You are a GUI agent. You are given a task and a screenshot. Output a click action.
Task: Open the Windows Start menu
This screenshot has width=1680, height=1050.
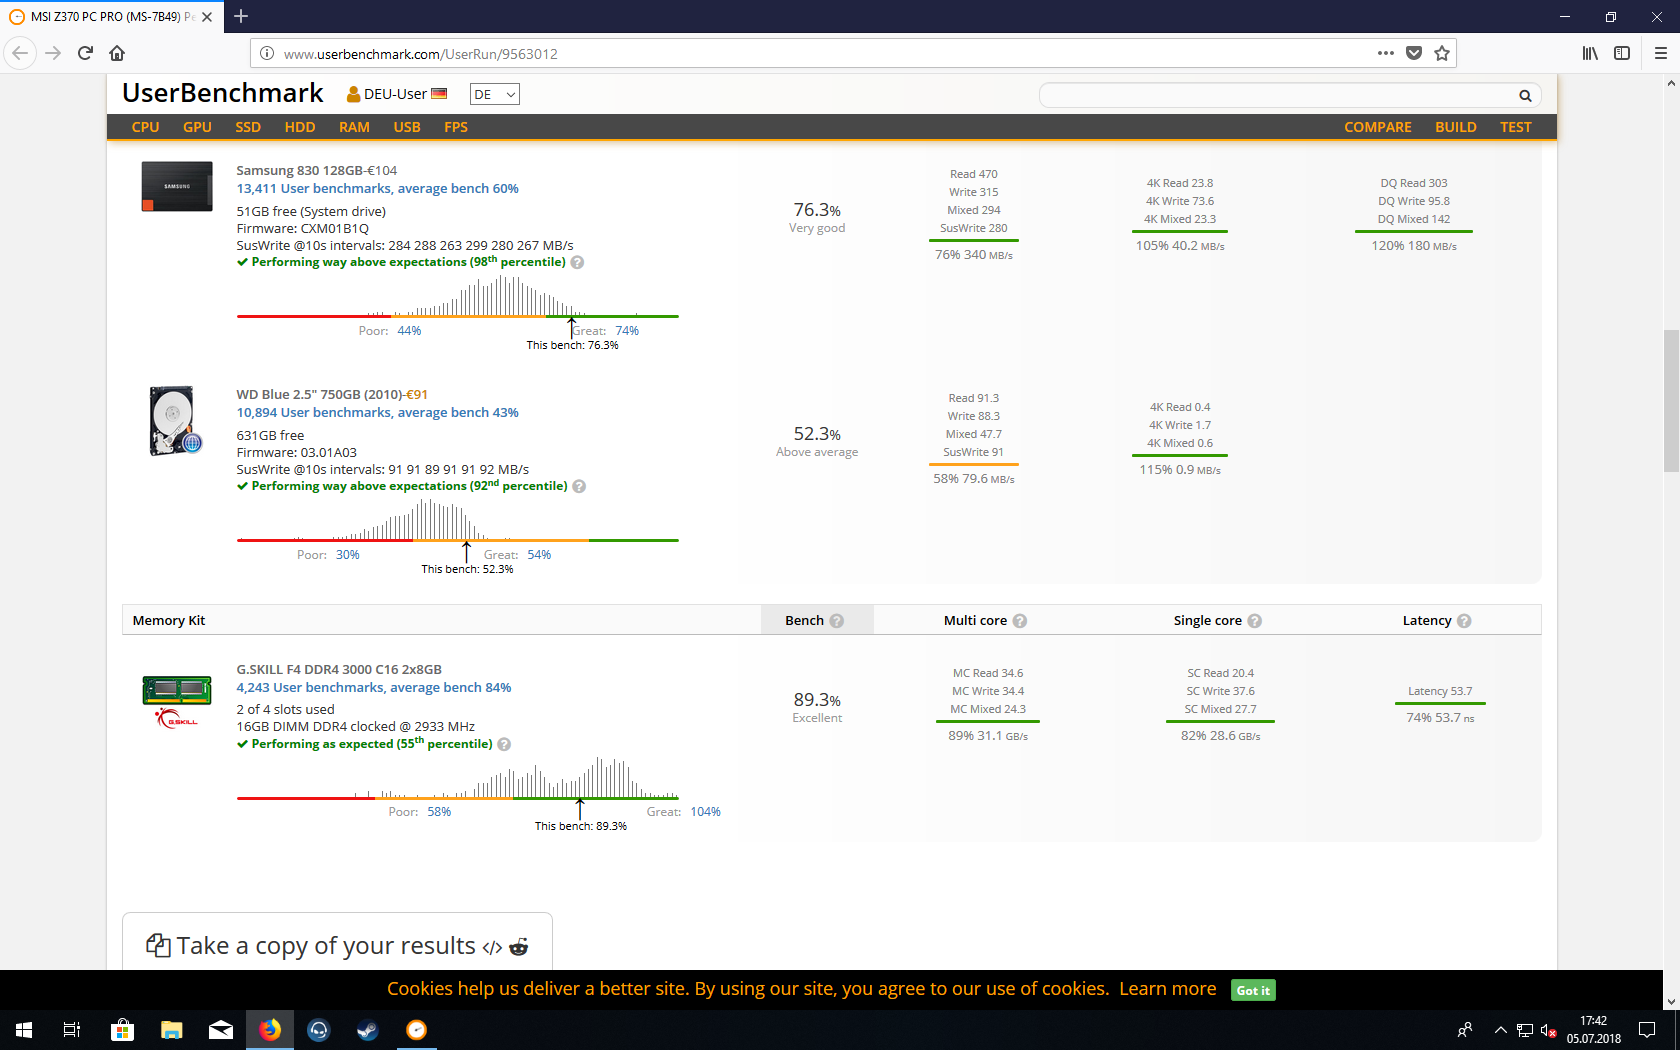[24, 1030]
